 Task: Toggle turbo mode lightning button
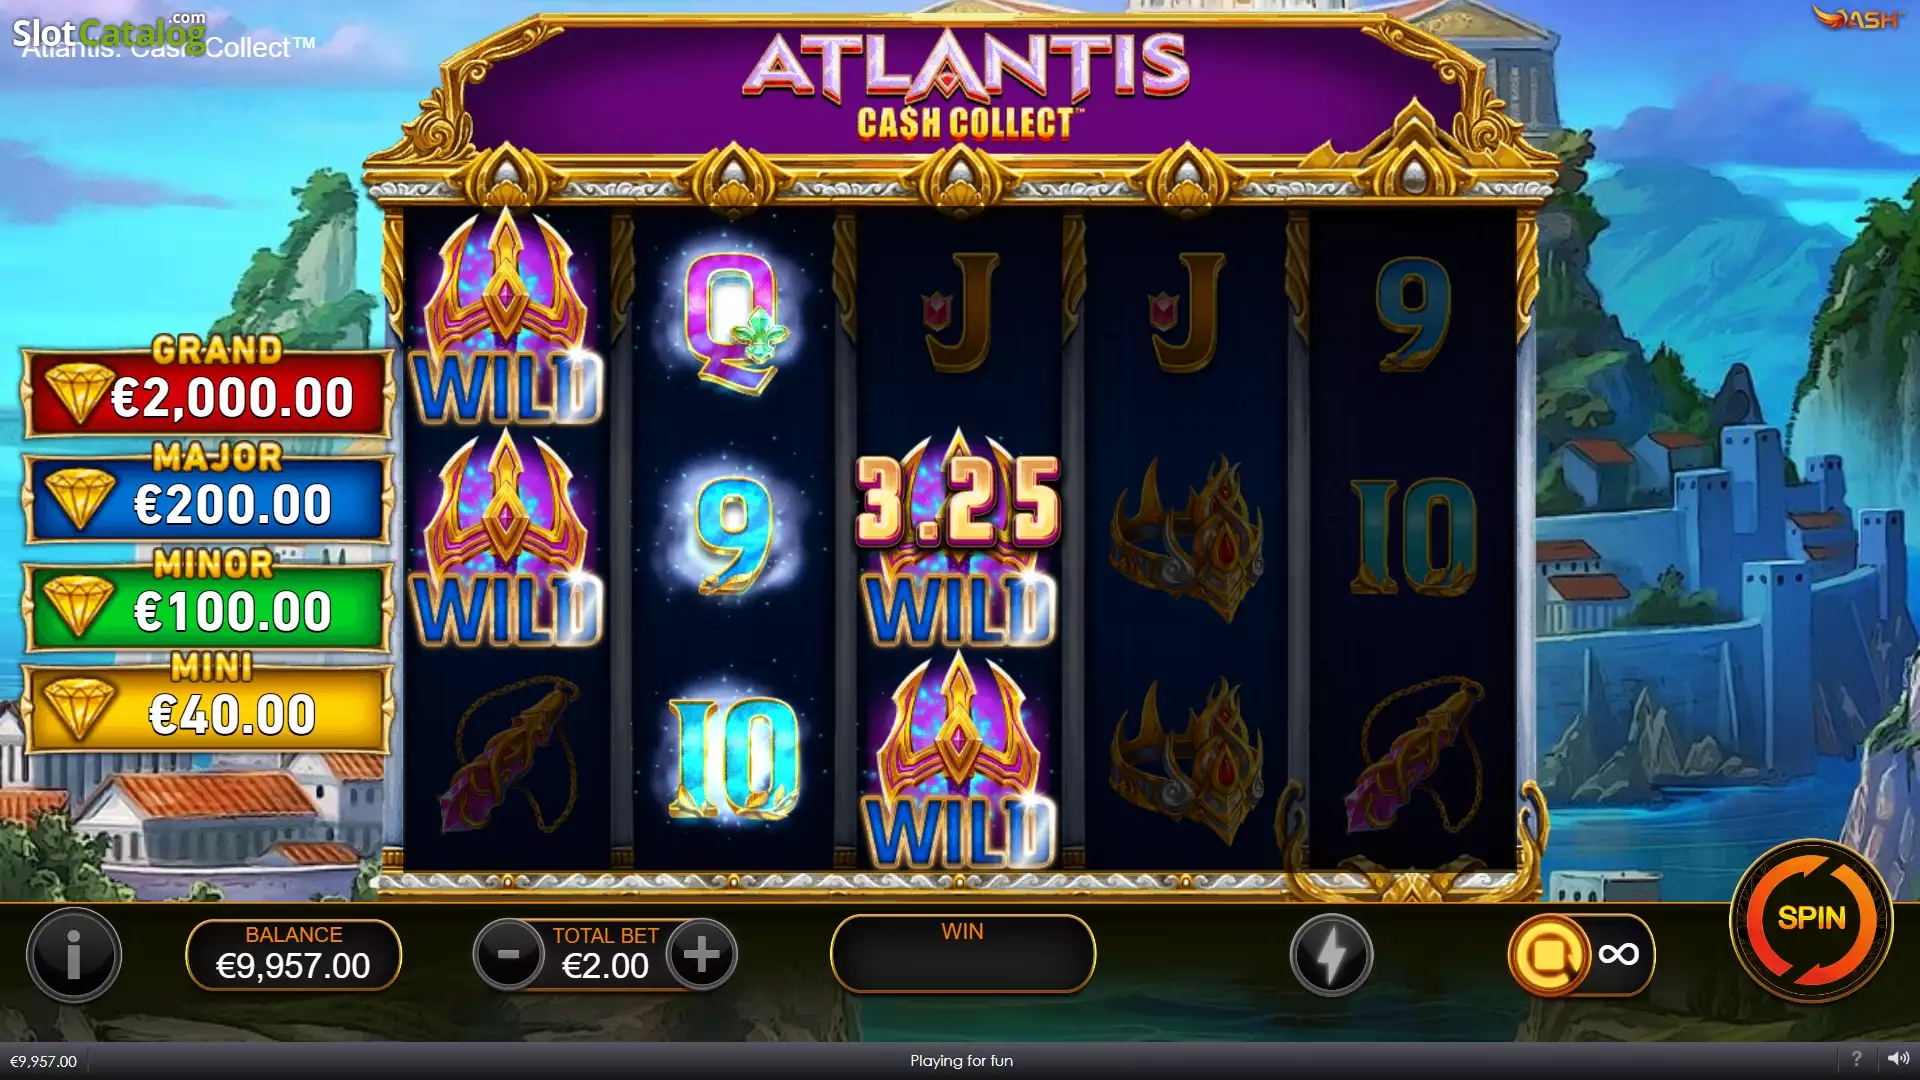pos(1331,954)
